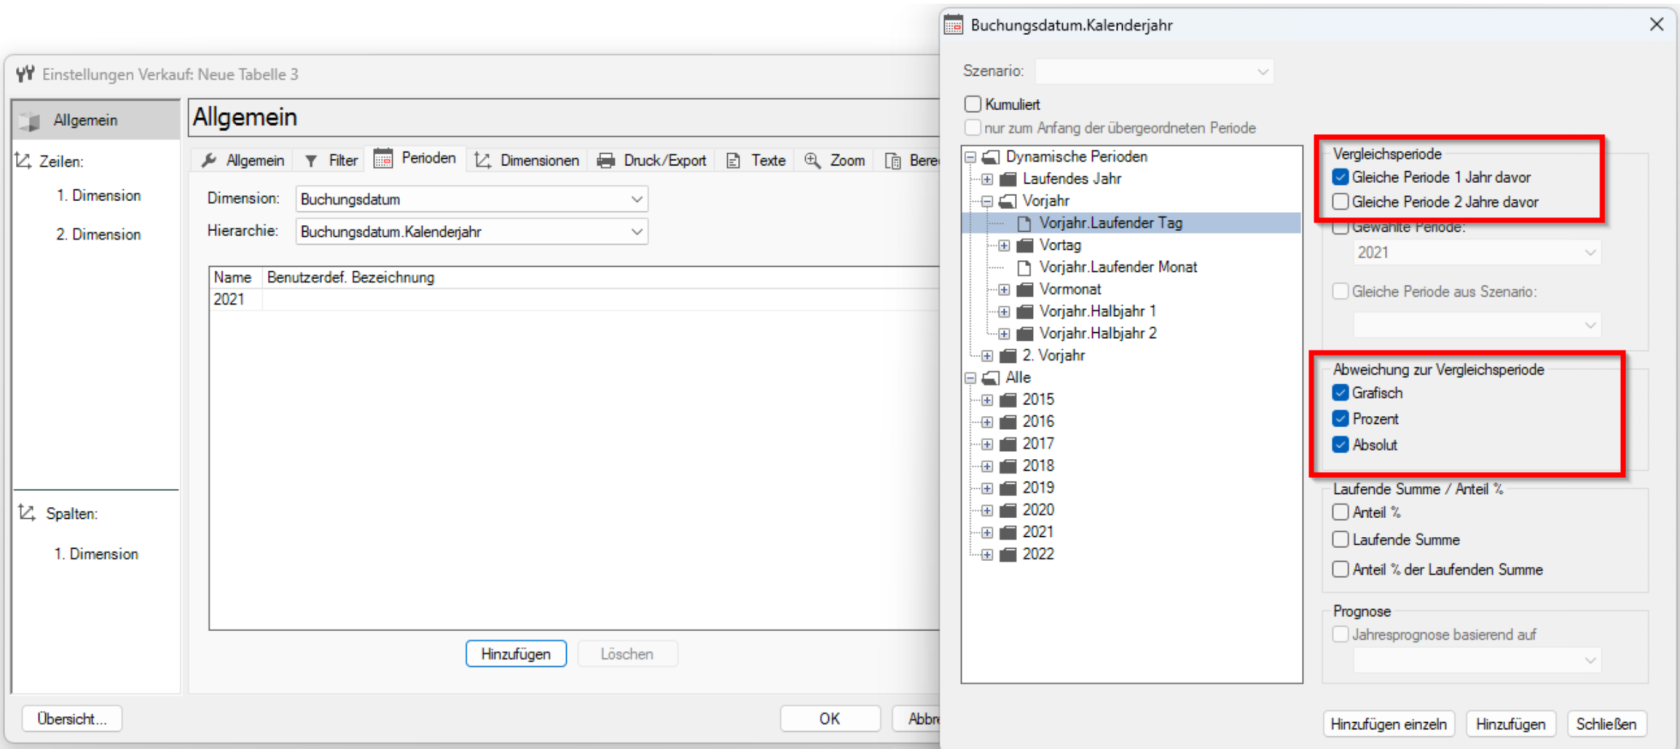Click the Allgemein cube icon in sidebar
Screen dimensions: 1680x749
29,120
